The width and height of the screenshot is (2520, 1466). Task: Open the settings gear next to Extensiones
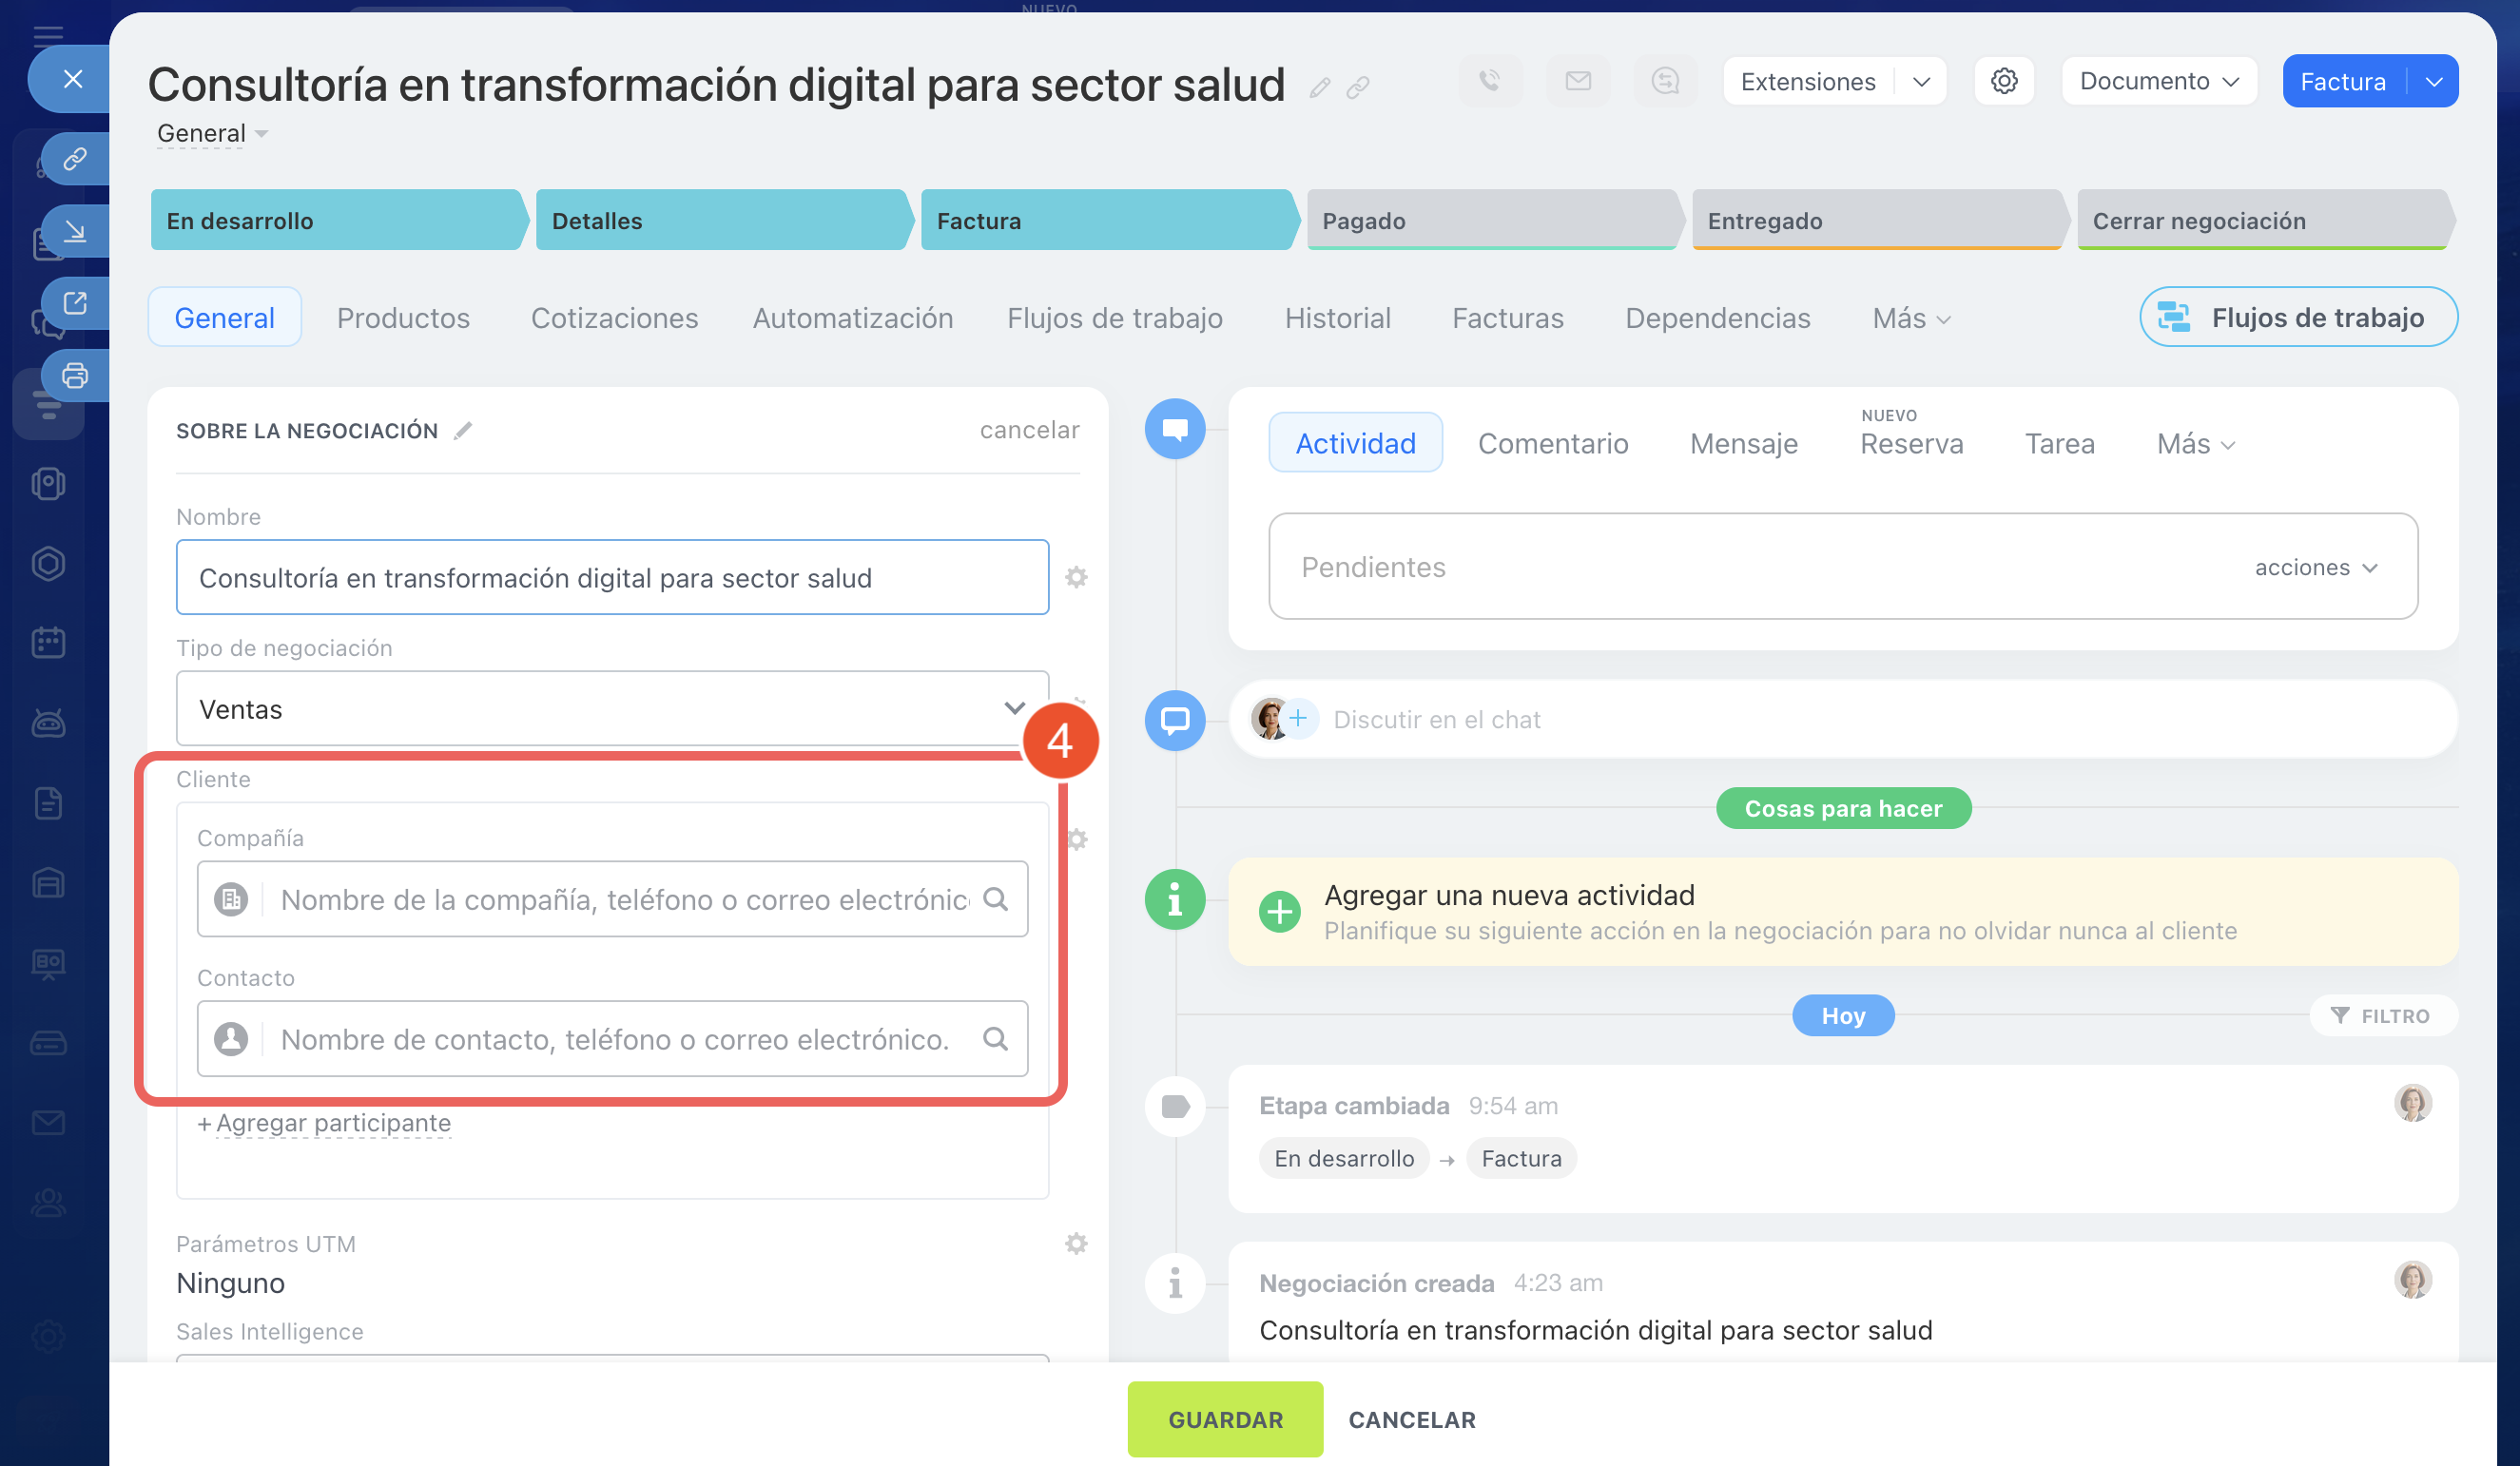point(2003,81)
